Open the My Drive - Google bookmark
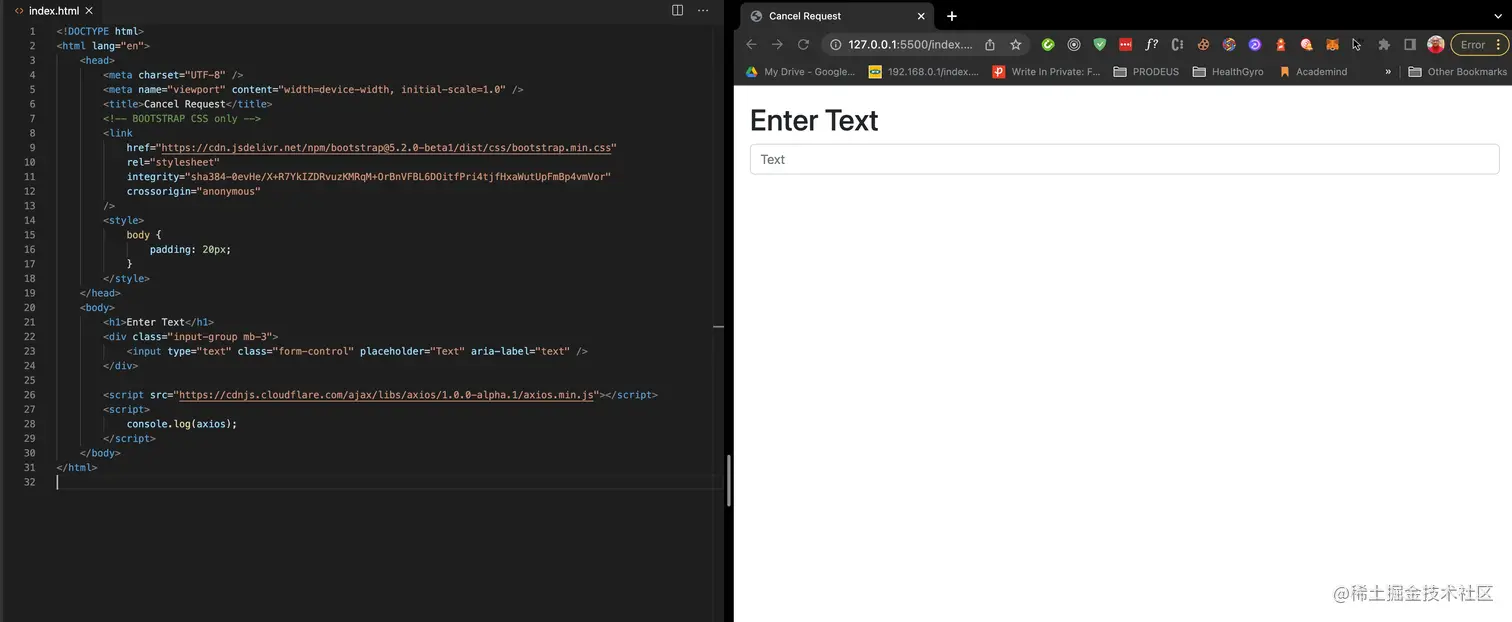 pyautogui.click(x=800, y=72)
